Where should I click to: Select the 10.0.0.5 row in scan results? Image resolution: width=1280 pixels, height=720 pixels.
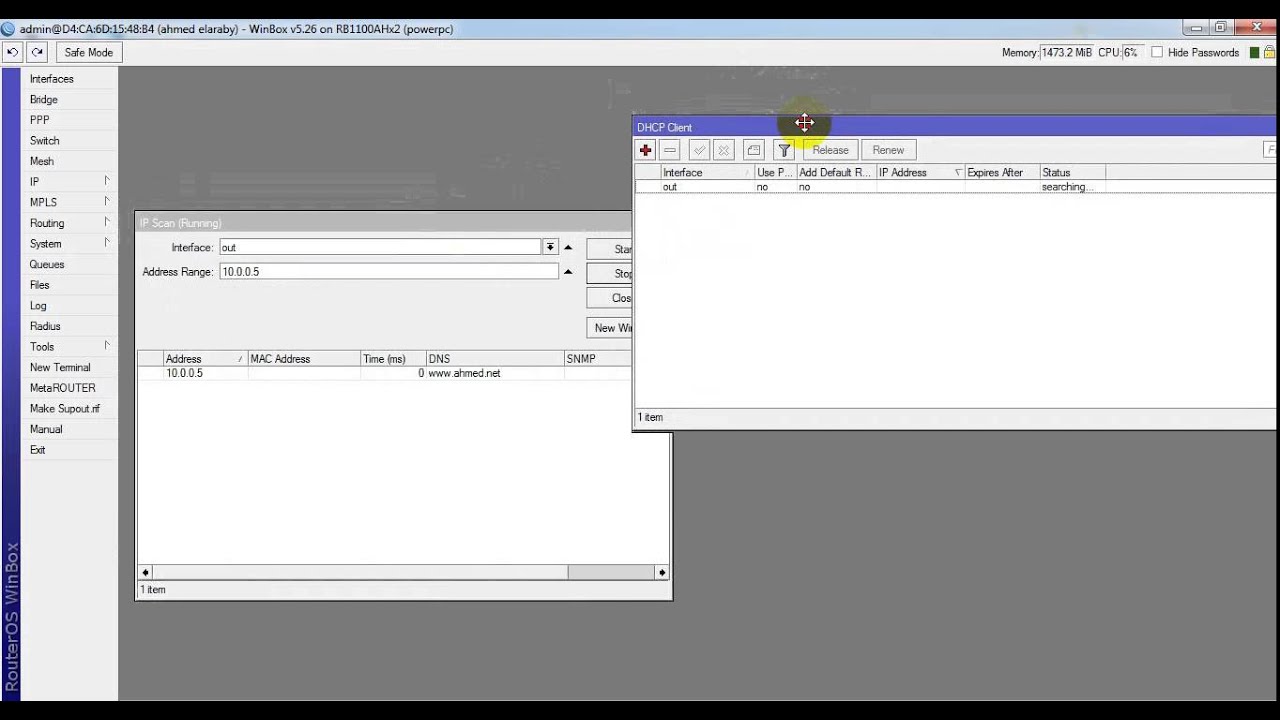coord(385,373)
